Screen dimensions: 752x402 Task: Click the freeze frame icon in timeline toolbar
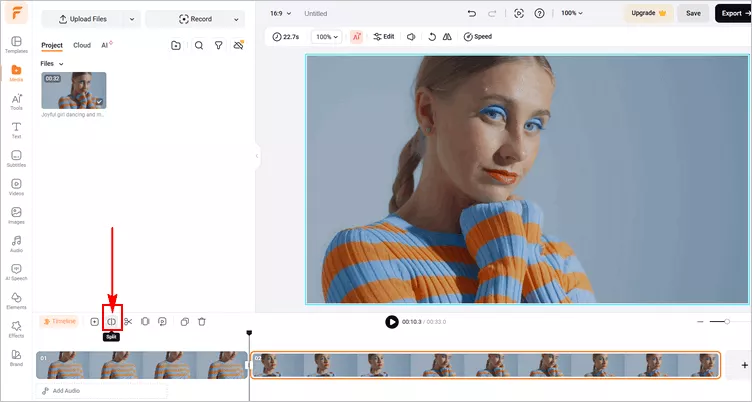coord(145,321)
